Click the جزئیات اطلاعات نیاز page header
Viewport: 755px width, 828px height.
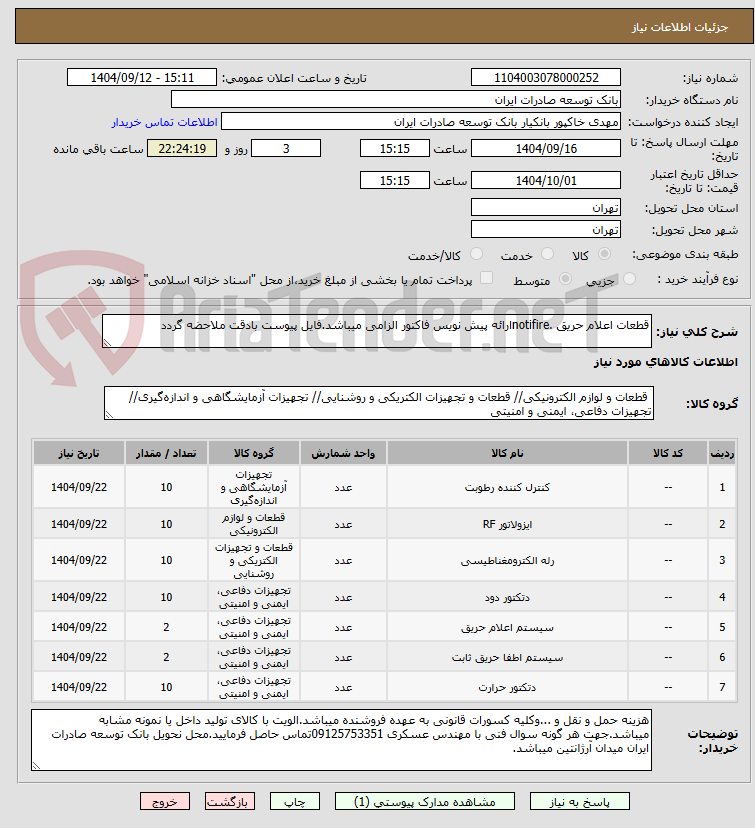click(x=384, y=26)
